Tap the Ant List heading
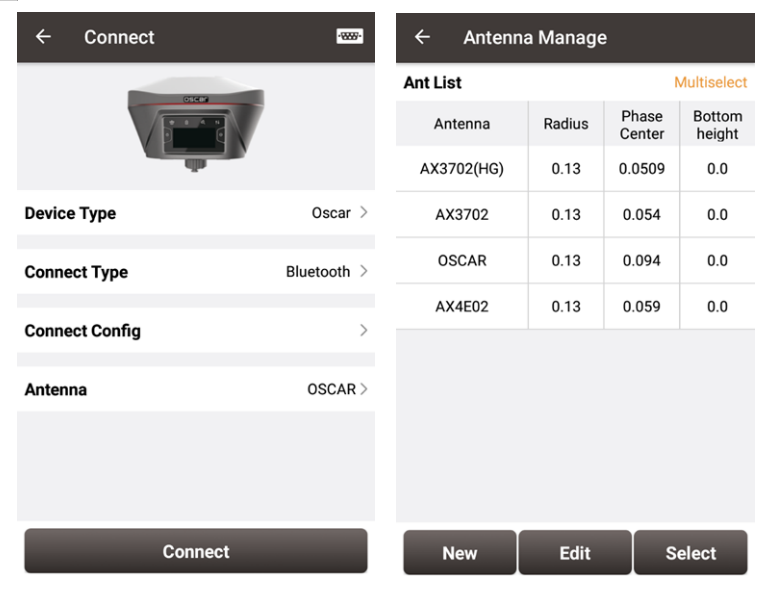775x591 pixels. coord(432,83)
